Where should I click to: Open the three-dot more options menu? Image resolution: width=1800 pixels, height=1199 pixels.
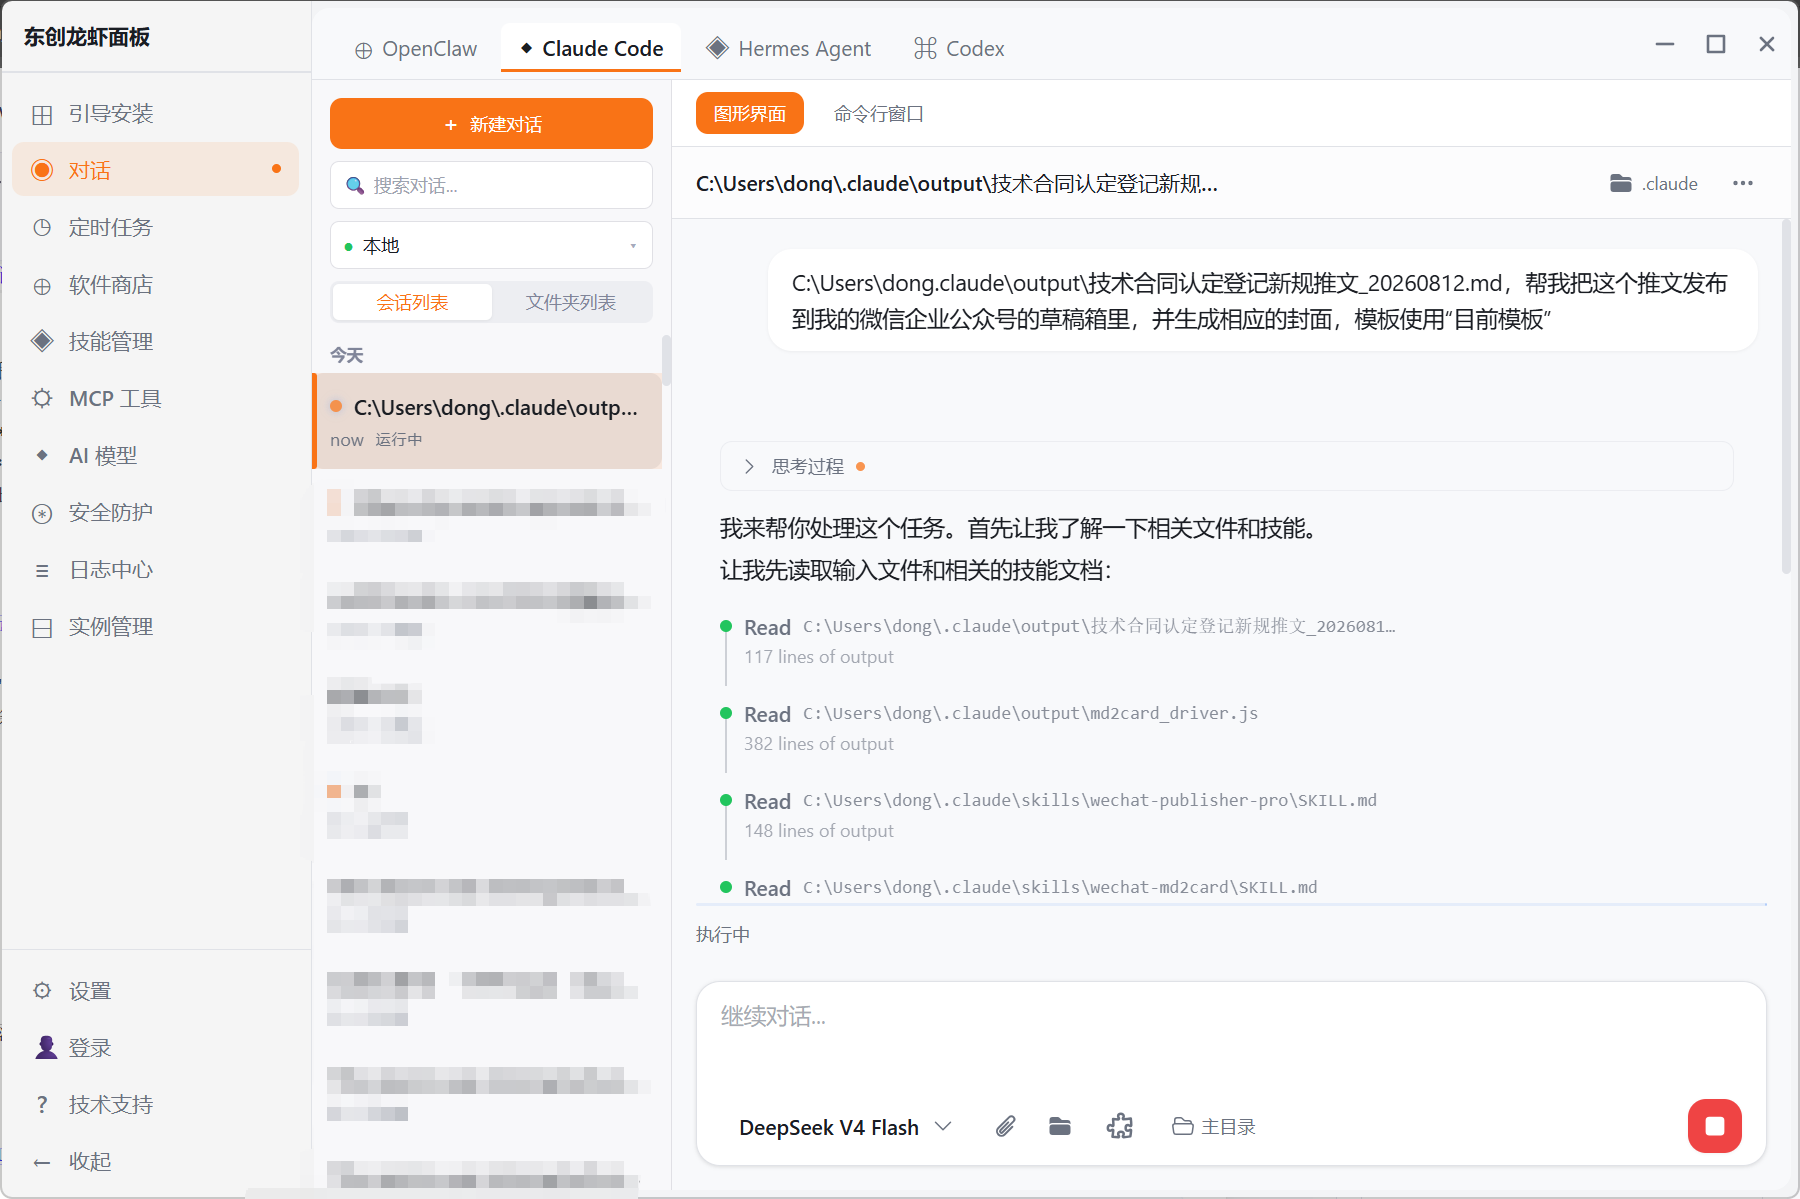1743,183
